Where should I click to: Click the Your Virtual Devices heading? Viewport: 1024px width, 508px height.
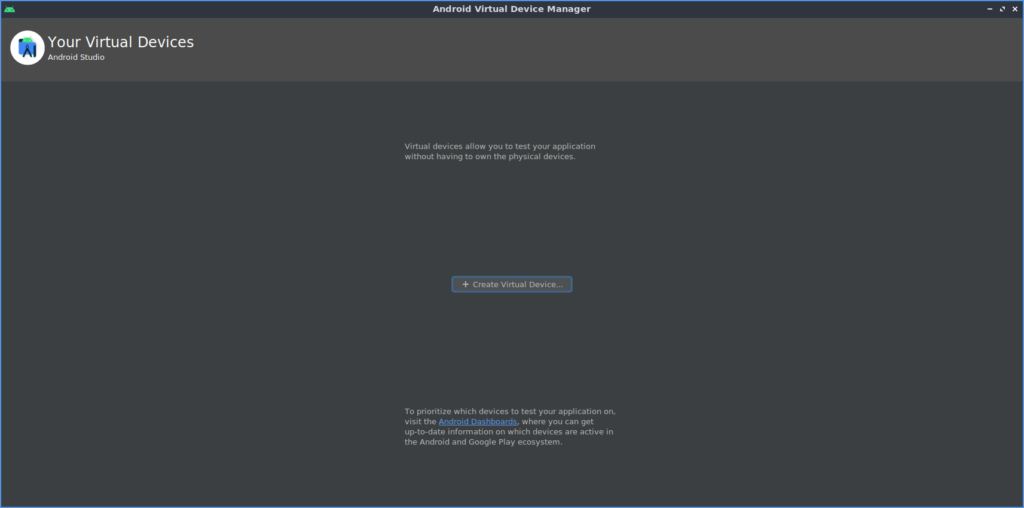click(121, 42)
